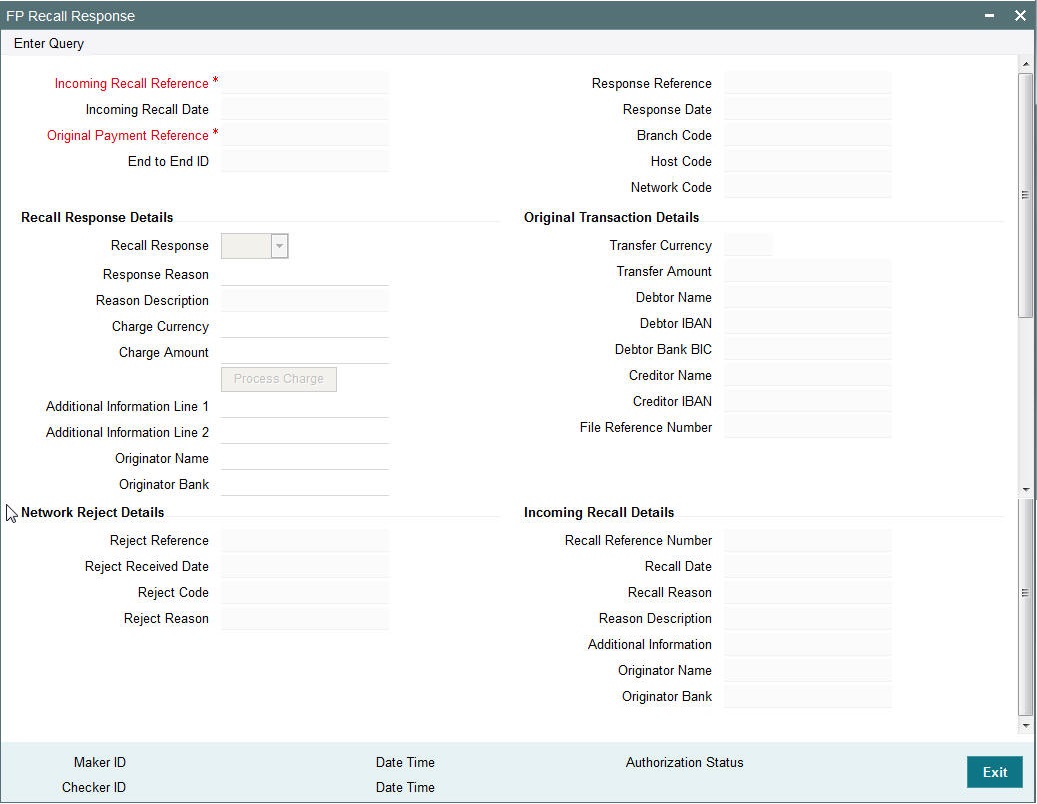Click the Creditor Name field
The image size is (1037, 804).
(808, 375)
